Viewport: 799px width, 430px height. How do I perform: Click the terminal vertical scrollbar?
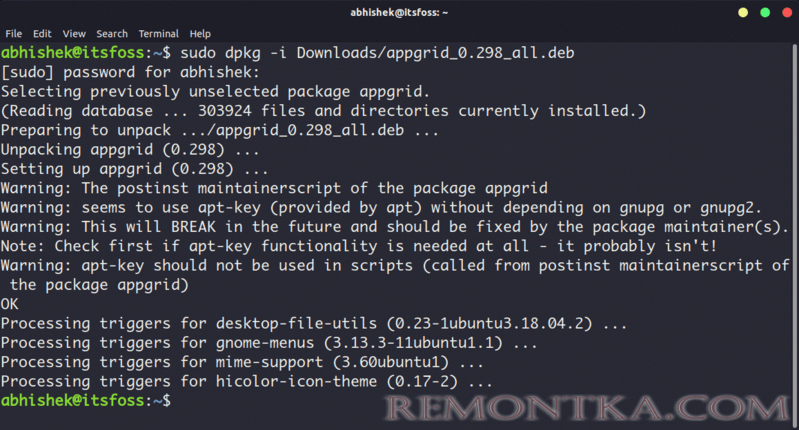click(794, 232)
